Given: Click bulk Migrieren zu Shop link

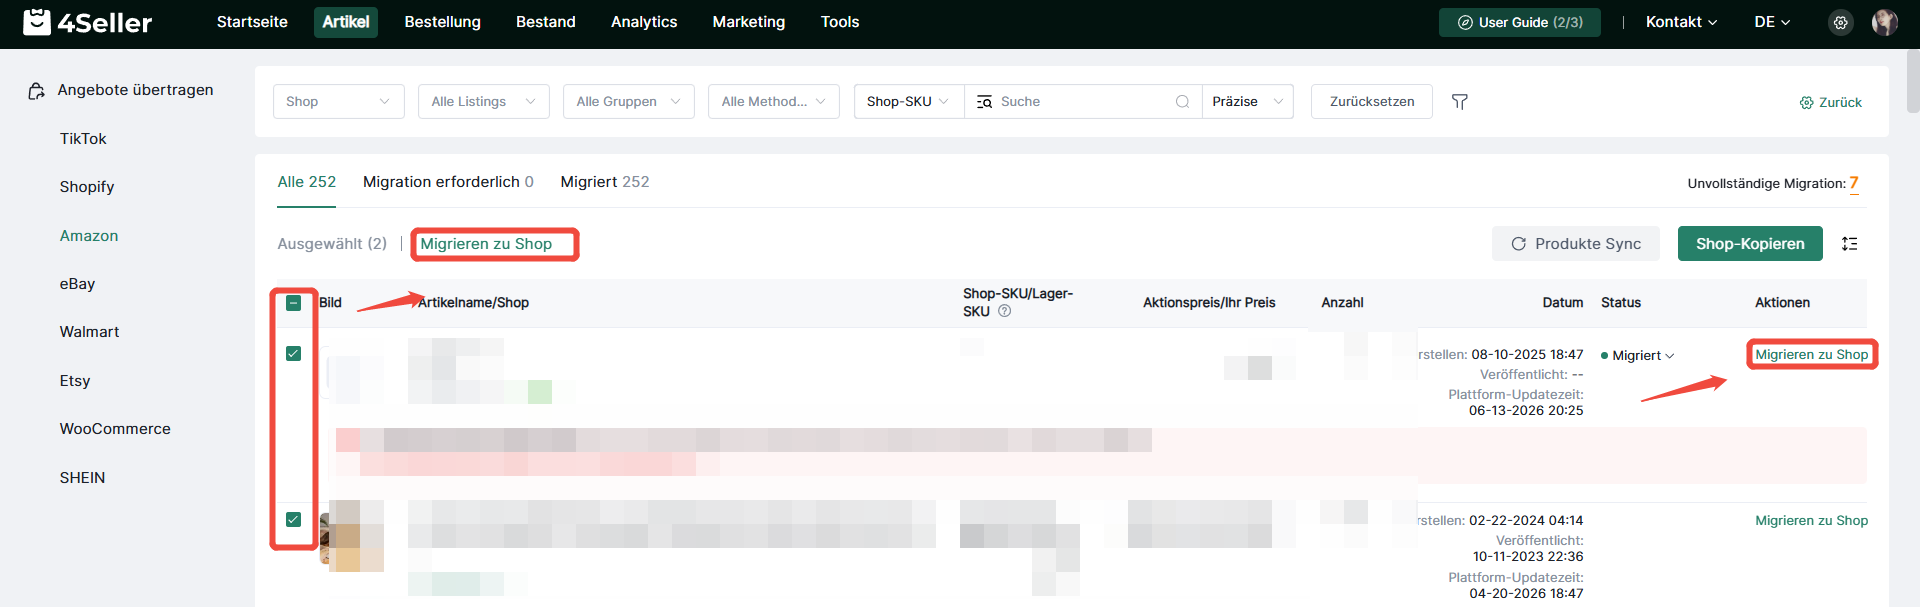Looking at the screenshot, I should pyautogui.click(x=486, y=244).
